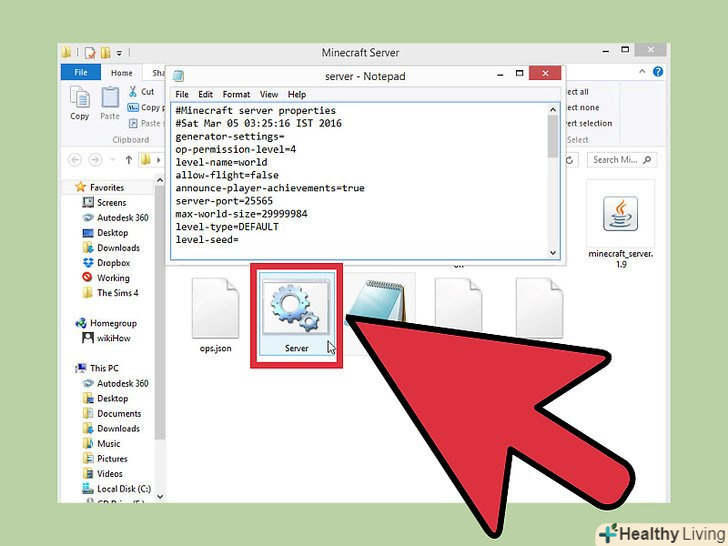Screen dimensions: 728x546
Task: Click the Refresh button in Explorer
Action: pos(569,160)
